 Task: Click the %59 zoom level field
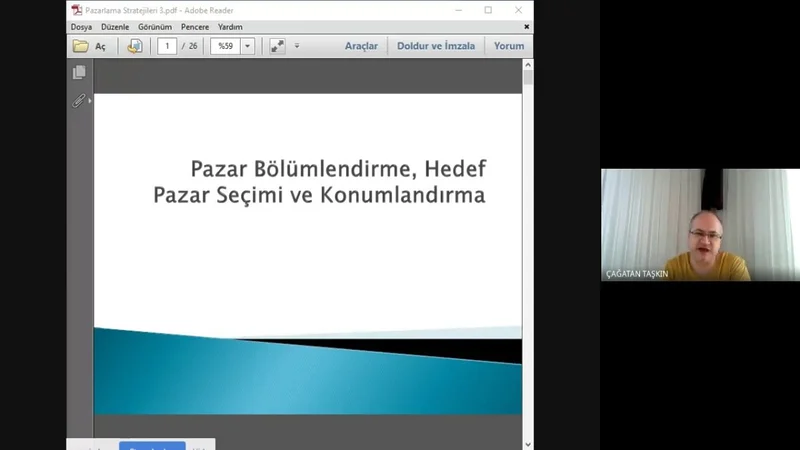226,46
